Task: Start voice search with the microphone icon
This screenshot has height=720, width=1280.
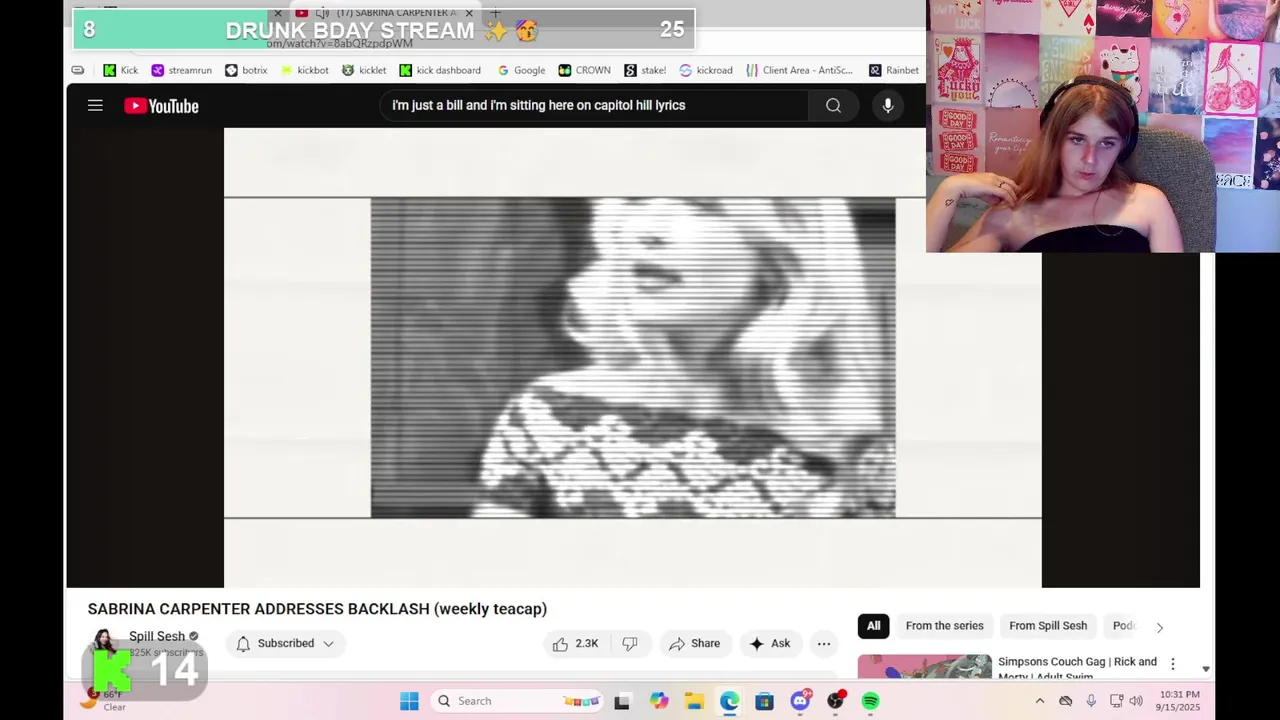Action: pyautogui.click(x=887, y=105)
